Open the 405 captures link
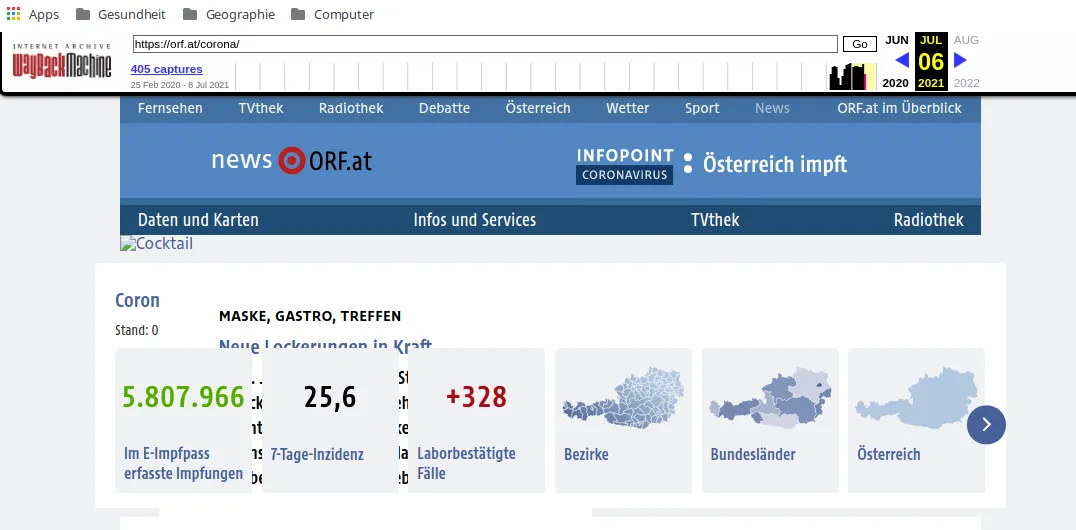The image size is (1076, 530). [x=167, y=69]
